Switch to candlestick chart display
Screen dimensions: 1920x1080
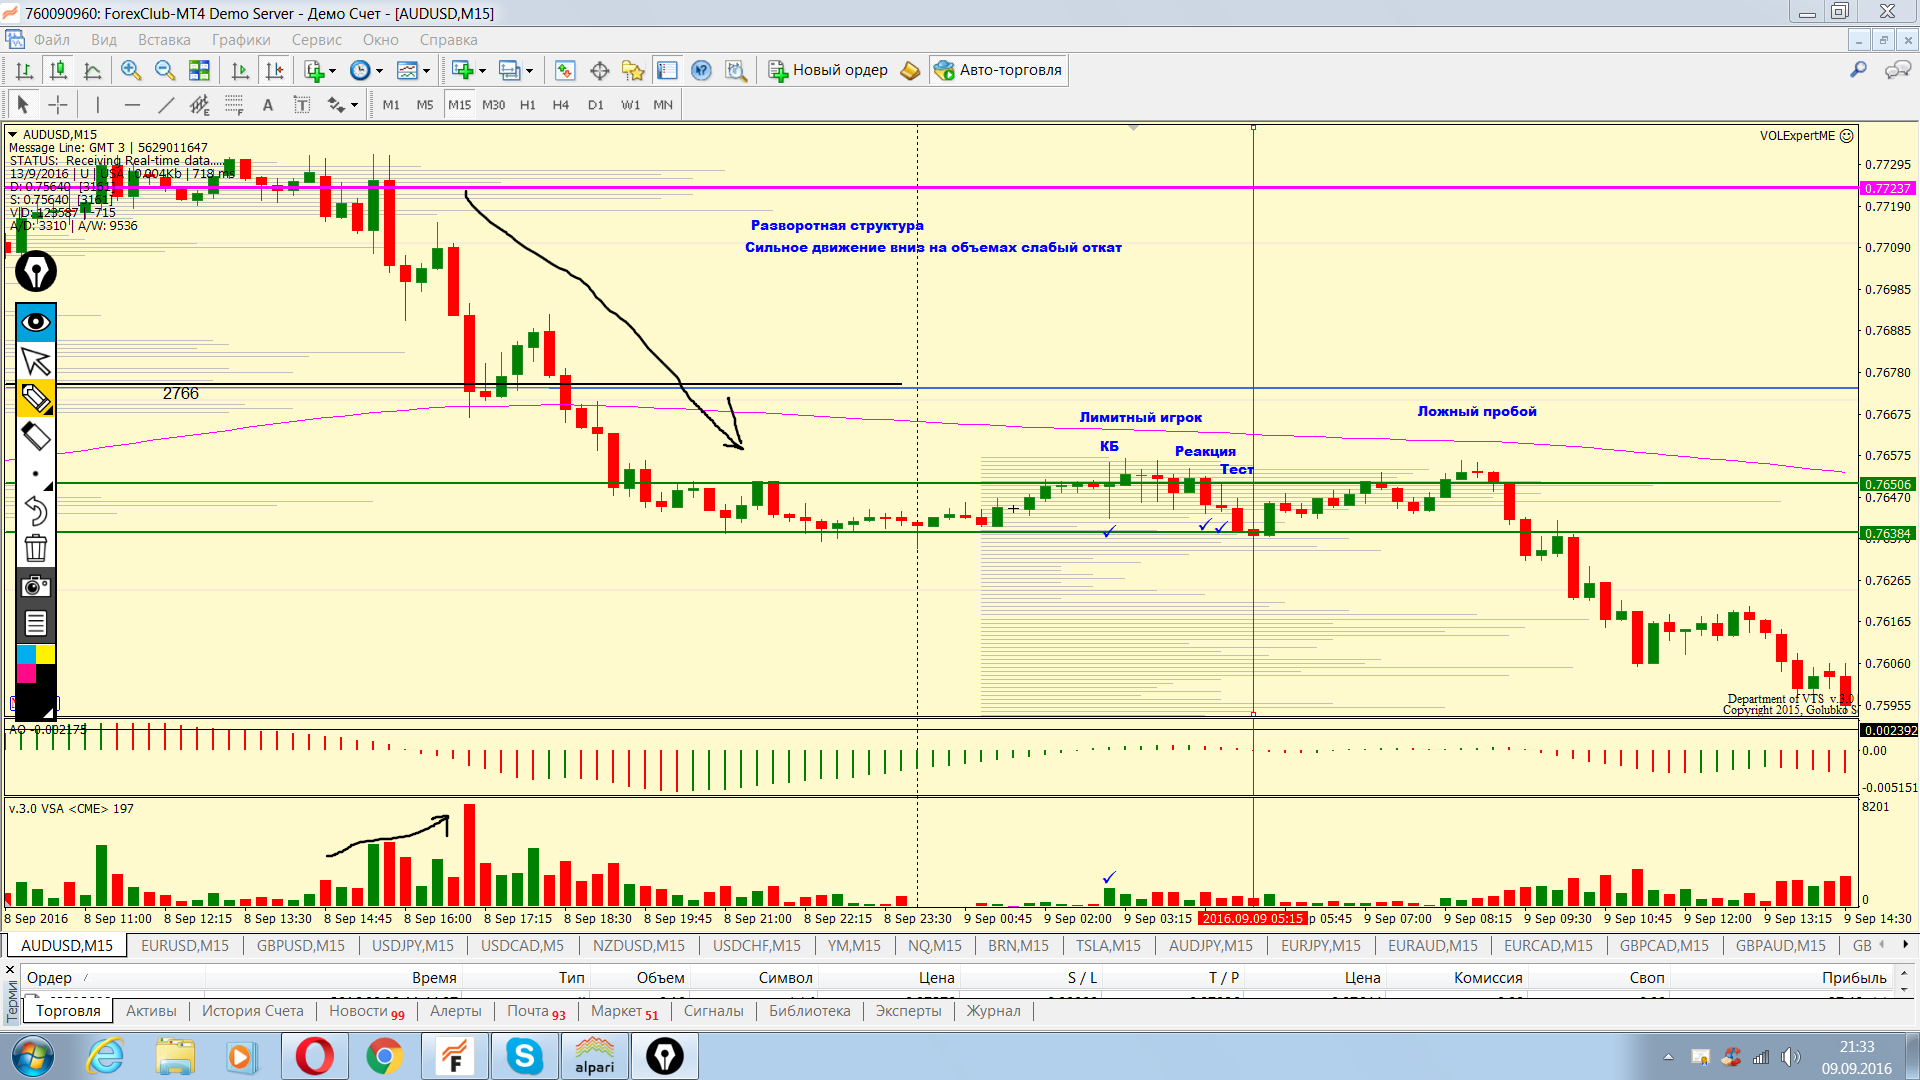58,70
